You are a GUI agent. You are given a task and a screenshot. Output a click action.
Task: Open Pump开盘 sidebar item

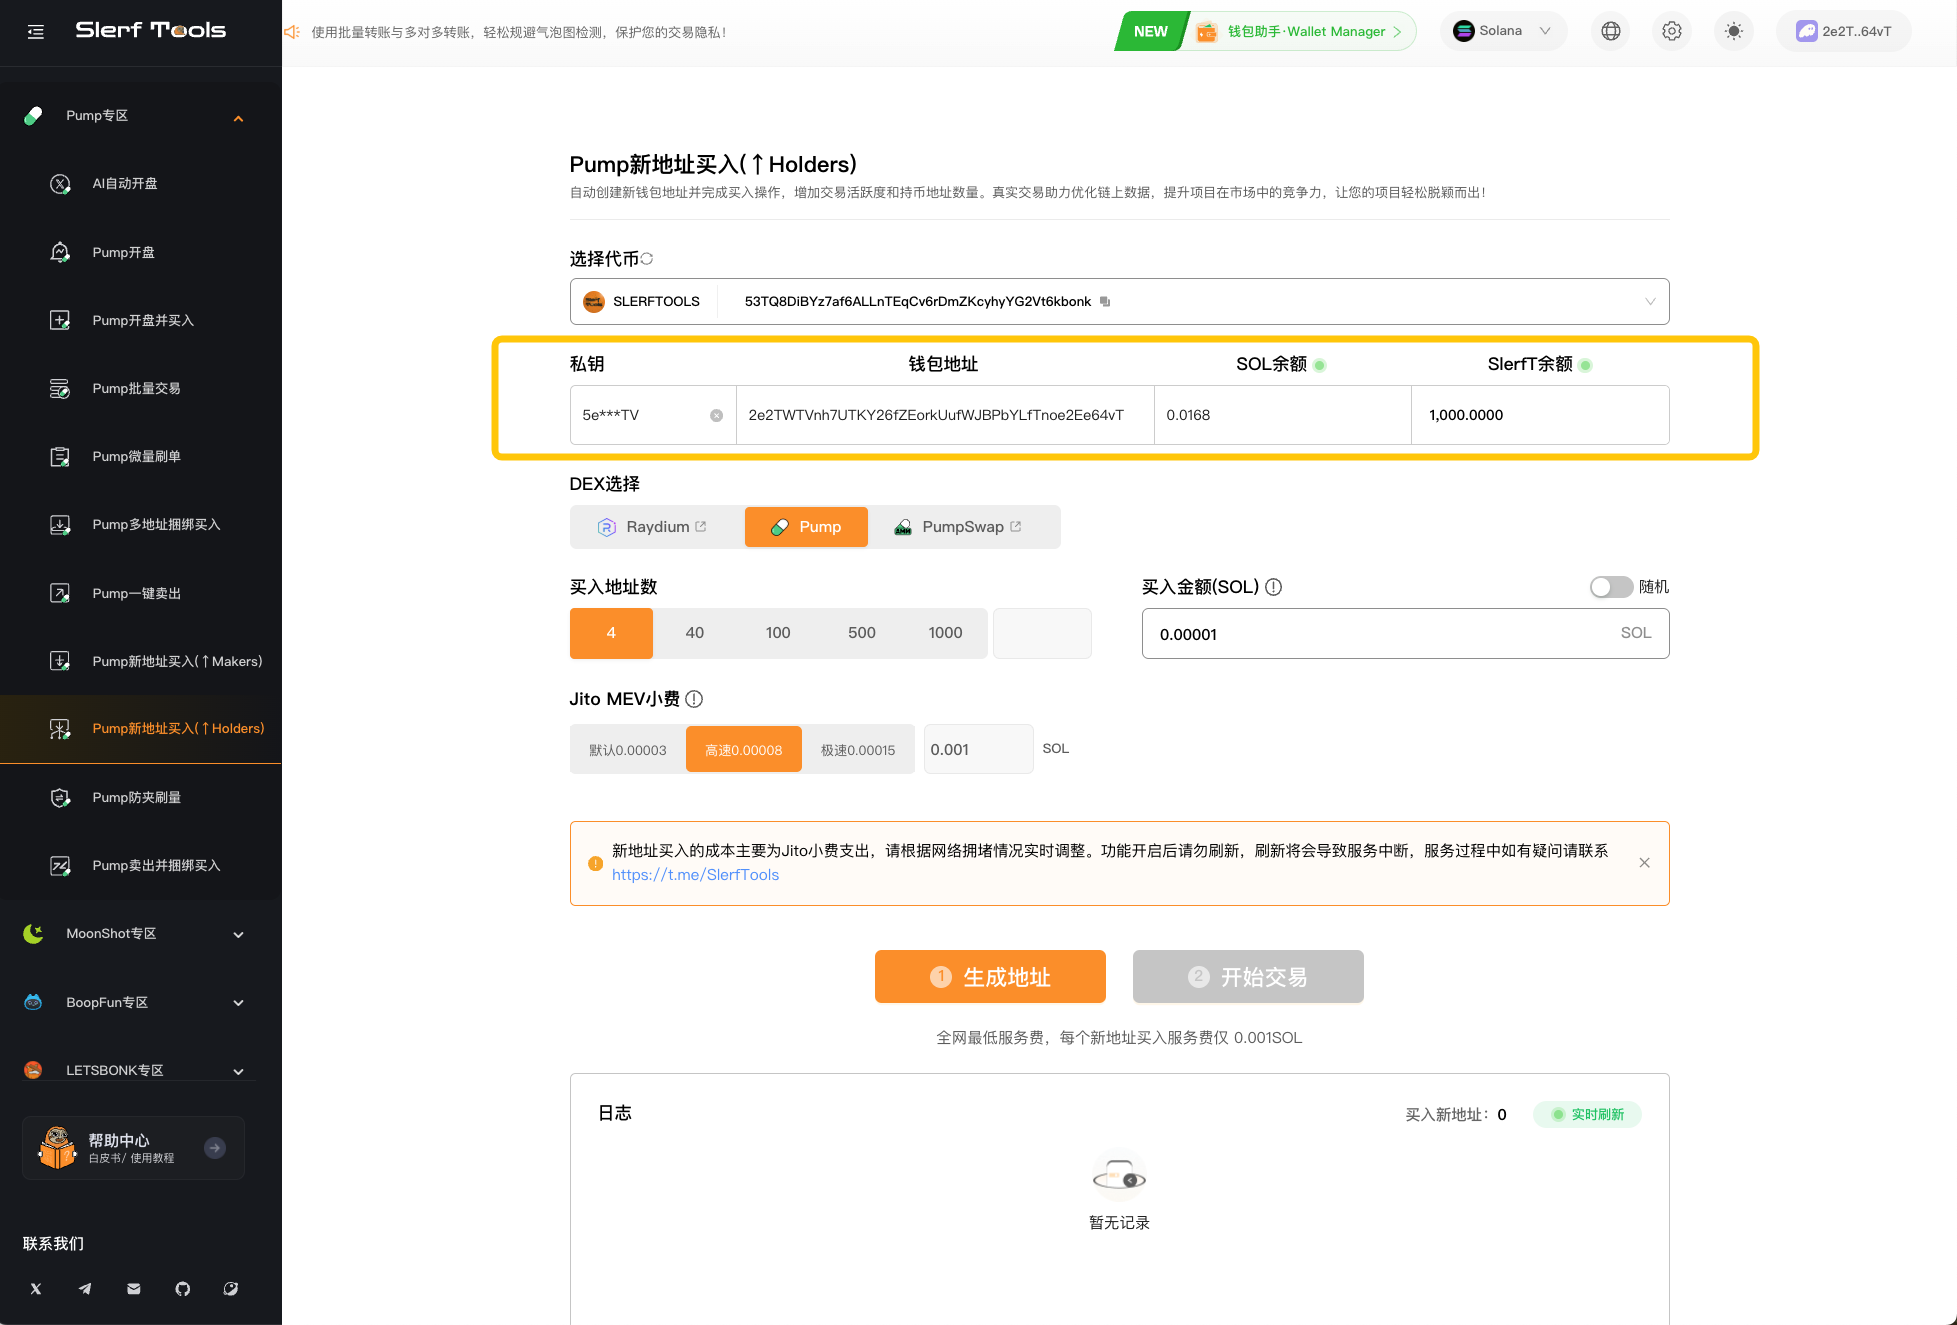(140, 252)
